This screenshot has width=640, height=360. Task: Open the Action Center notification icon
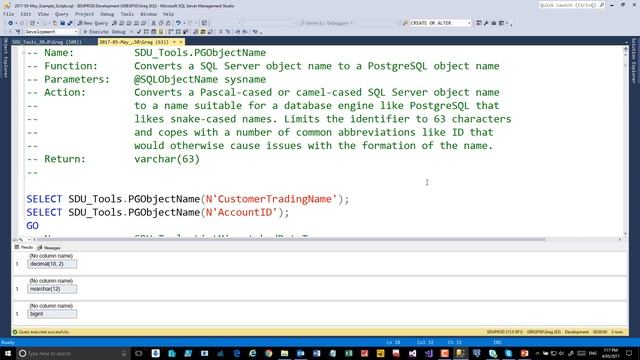click(x=629, y=353)
